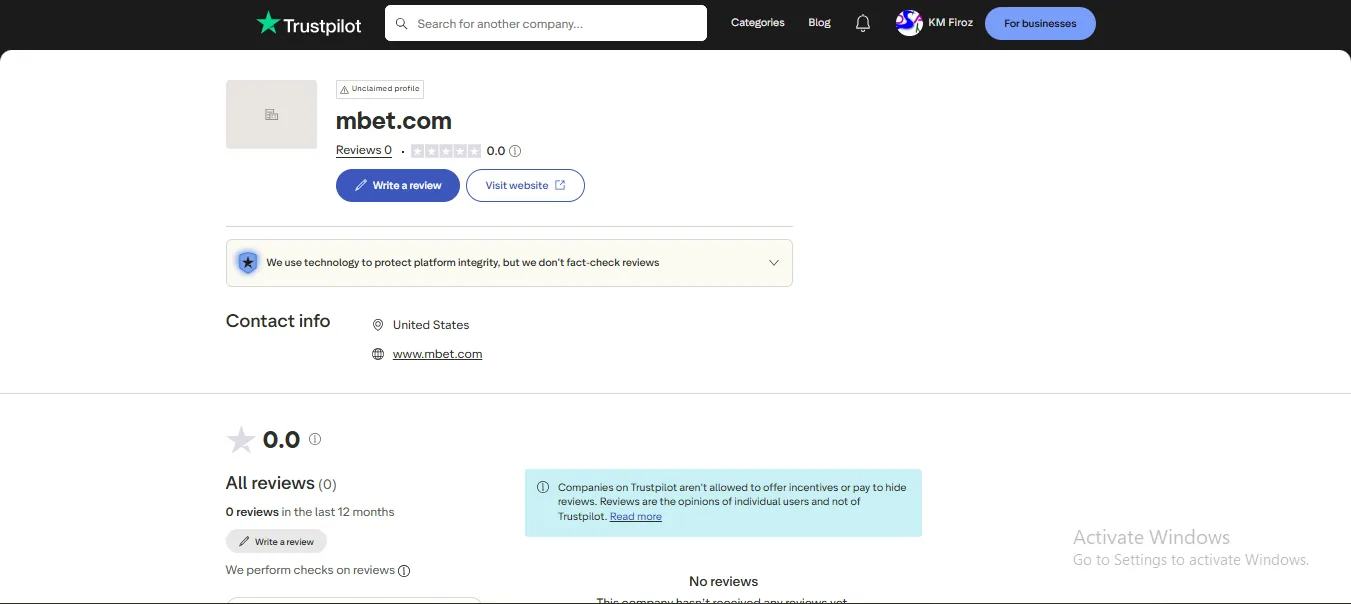Open KM Firoz profile avatar

[909, 23]
